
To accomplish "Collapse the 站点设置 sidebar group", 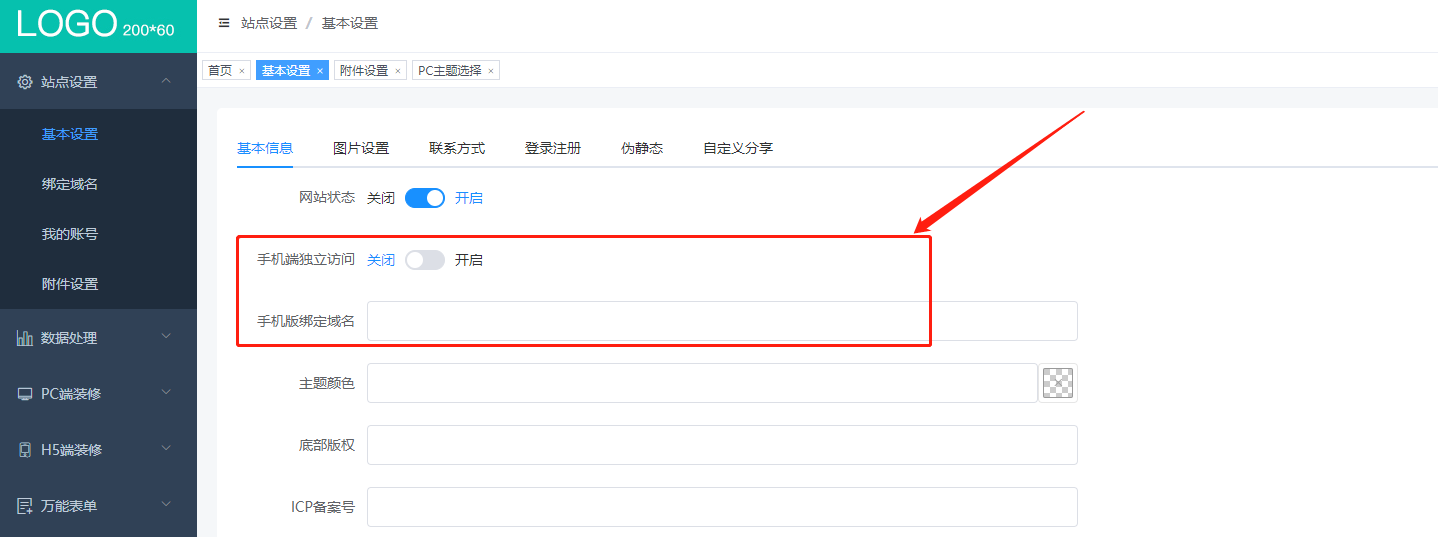I will pyautogui.click(x=166, y=81).
